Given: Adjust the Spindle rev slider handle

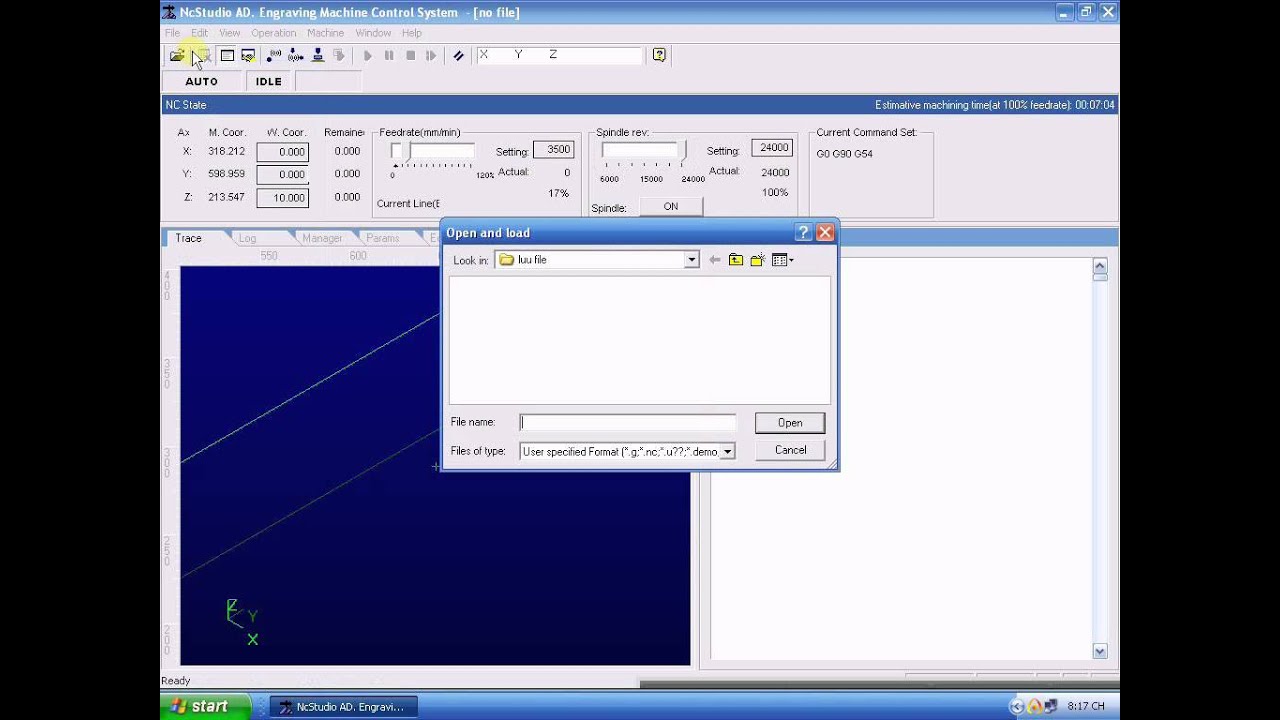Looking at the screenshot, I should point(684,151).
